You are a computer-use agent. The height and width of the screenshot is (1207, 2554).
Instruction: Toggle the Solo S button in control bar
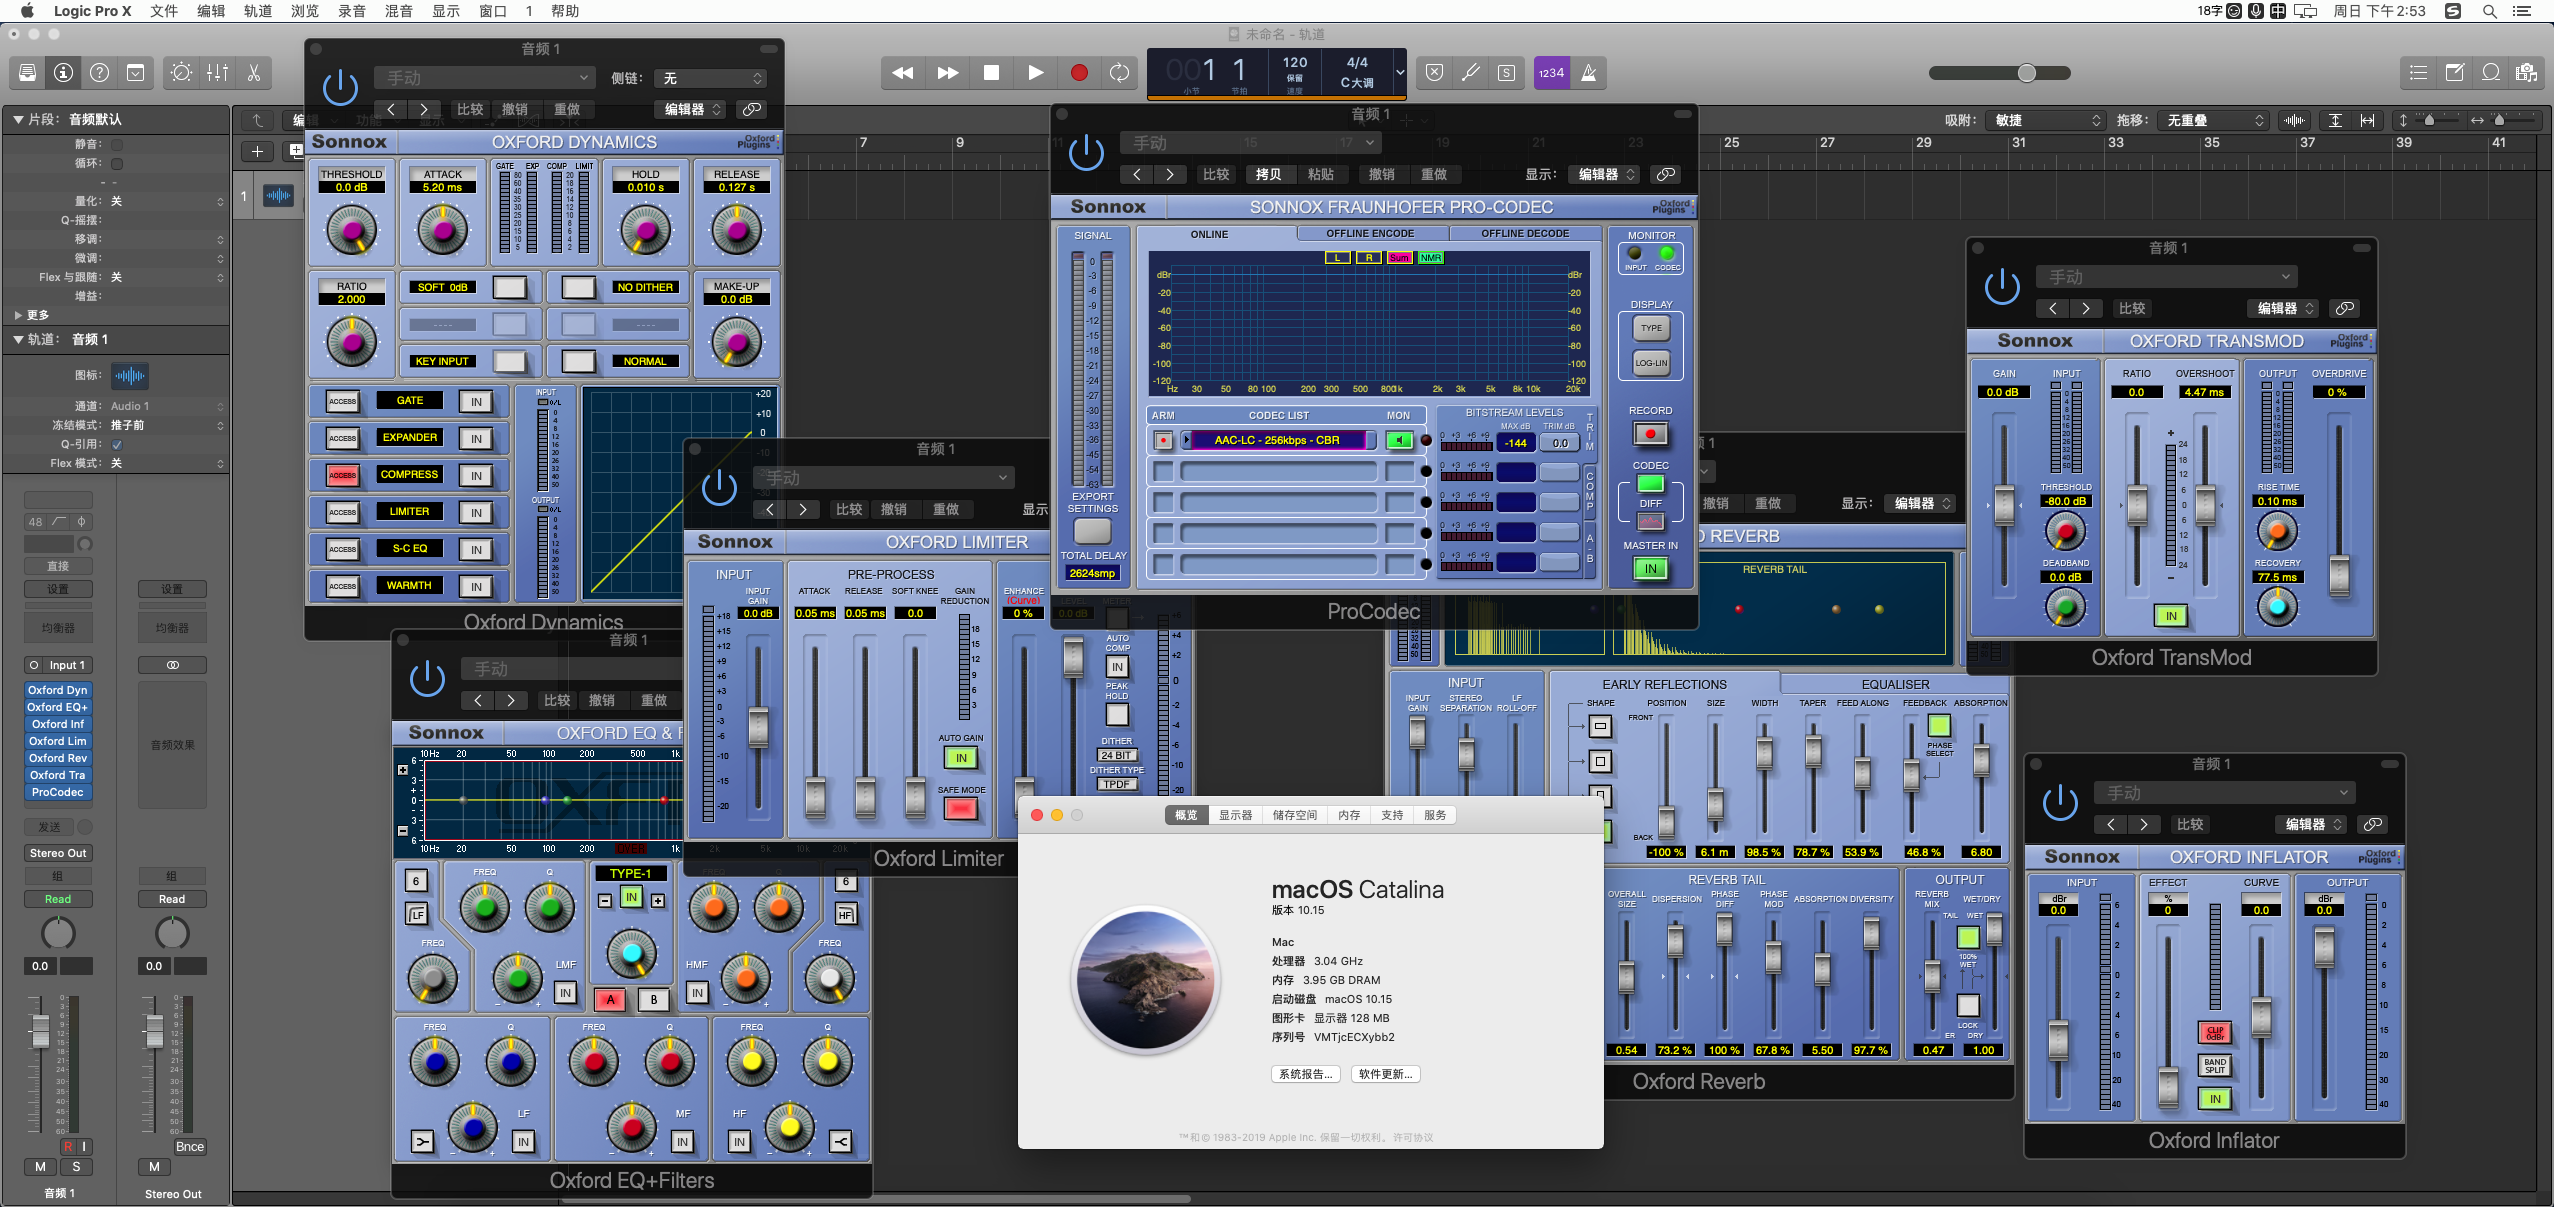click(1506, 72)
